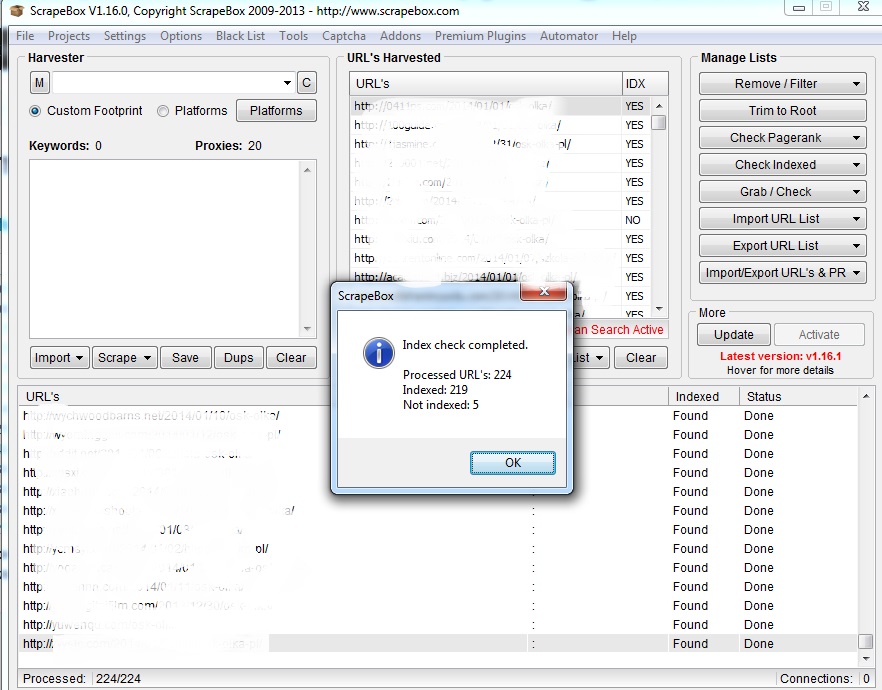Open the Import dropdown under keywords
Image resolution: width=882 pixels, height=690 pixels.
pos(59,358)
